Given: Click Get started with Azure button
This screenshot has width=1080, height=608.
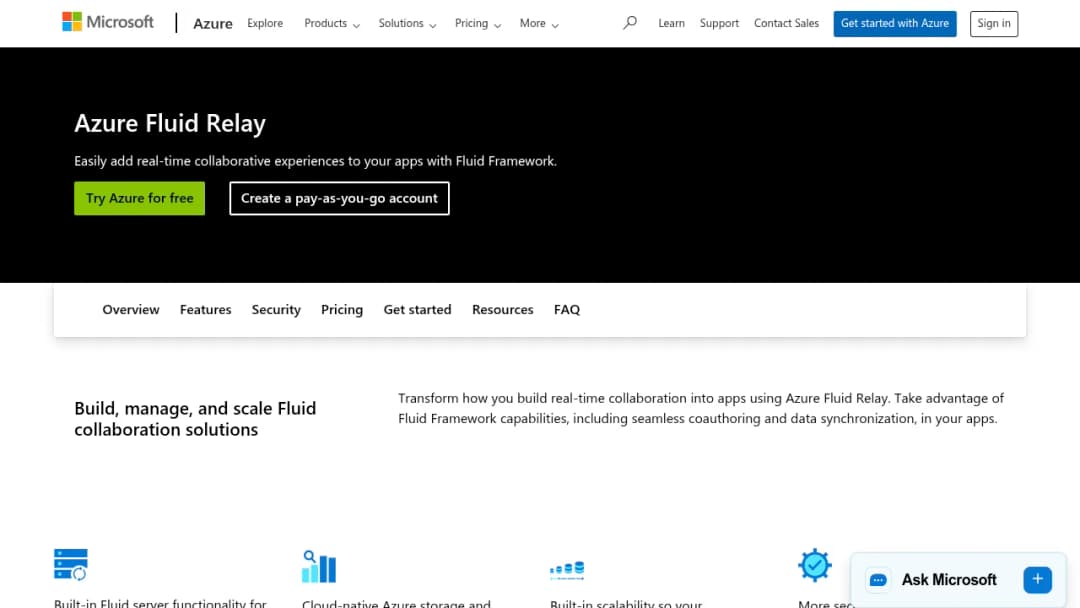Looking at the screenshot, I should click(x=895, y=23).
